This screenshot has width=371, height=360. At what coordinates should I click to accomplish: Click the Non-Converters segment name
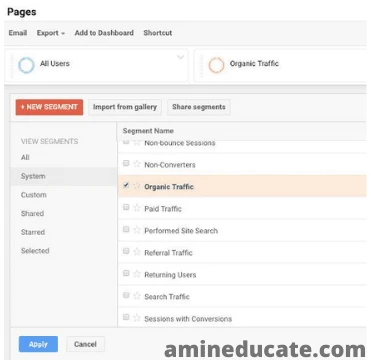click(170, 165)
